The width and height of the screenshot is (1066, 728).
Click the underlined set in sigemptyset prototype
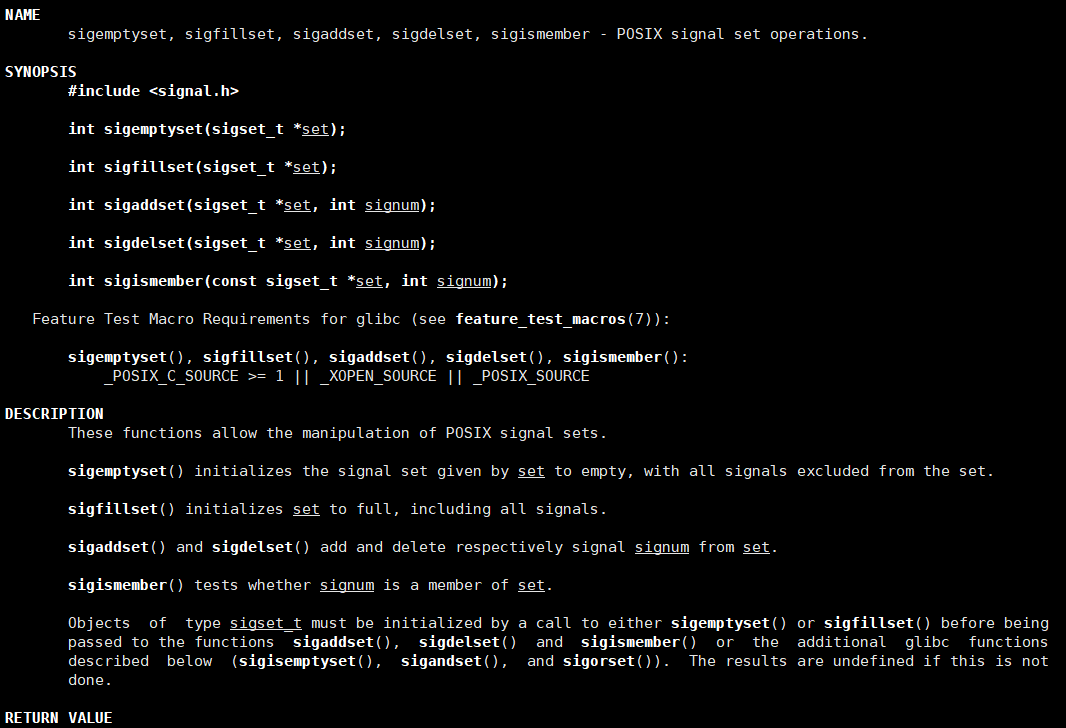(x=315, y=129)
